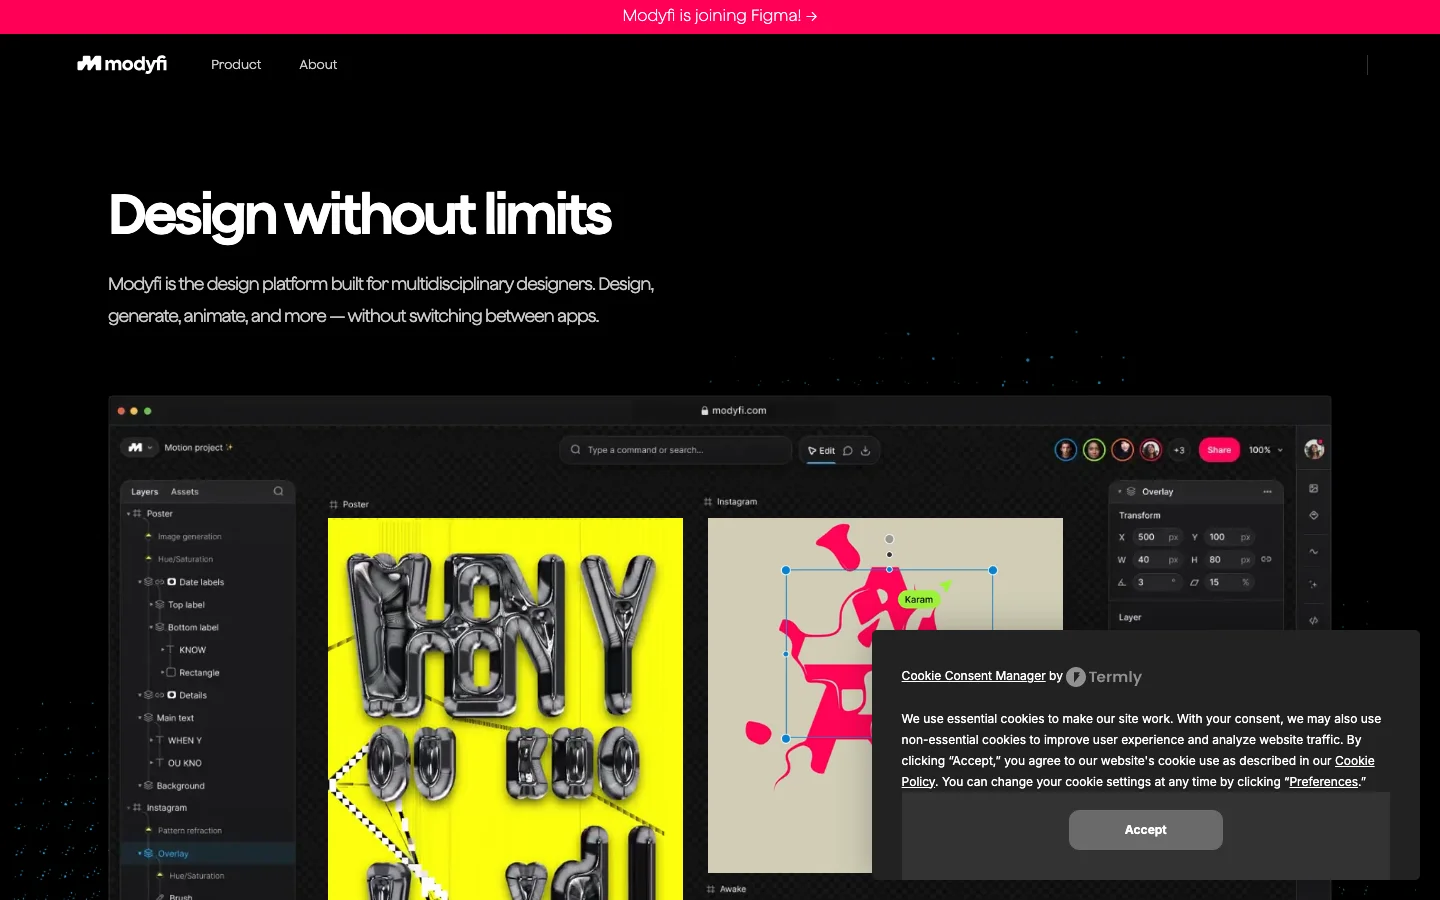Click the rotation angle field showing 3
This screenshot has height=900, width=1440.
1158,582
